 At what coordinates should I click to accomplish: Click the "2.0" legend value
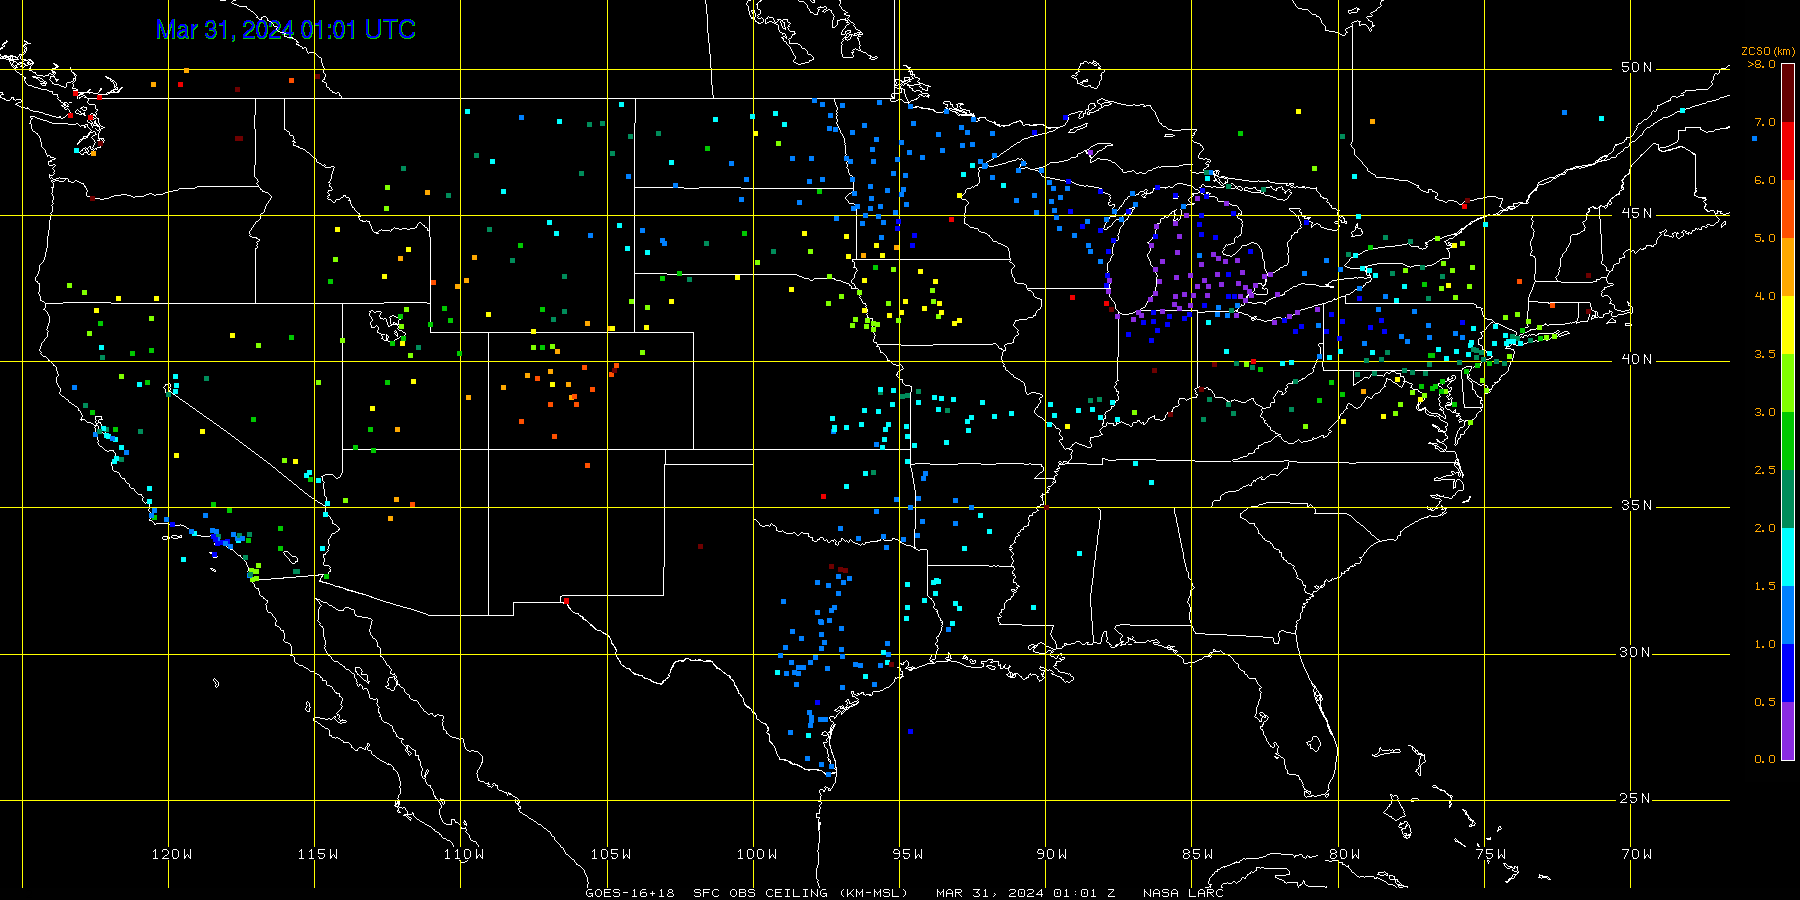(1765, 528)
